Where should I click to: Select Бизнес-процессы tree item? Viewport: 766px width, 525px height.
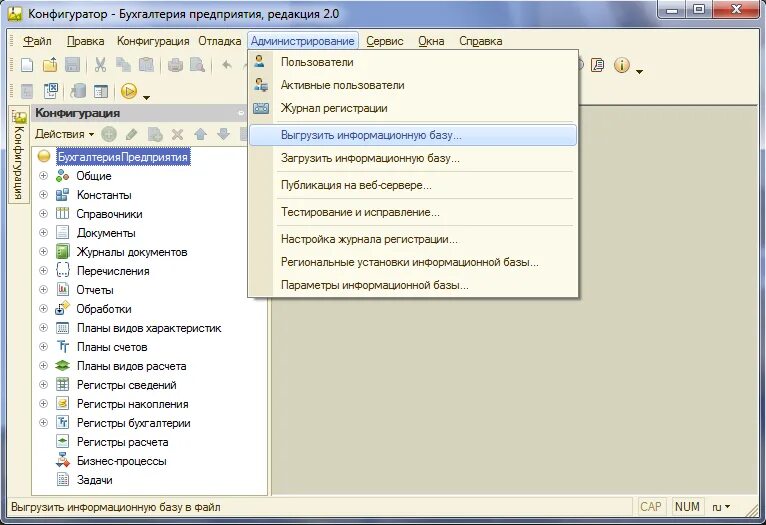click(122, 461)
